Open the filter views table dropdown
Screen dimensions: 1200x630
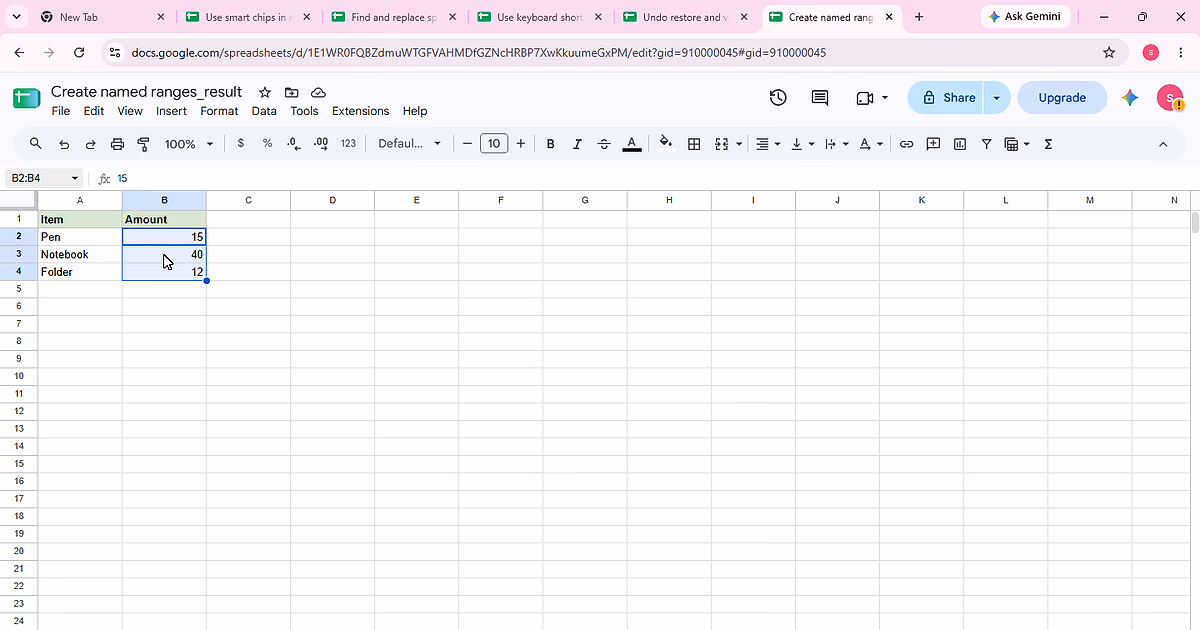tap(1017, 144)
